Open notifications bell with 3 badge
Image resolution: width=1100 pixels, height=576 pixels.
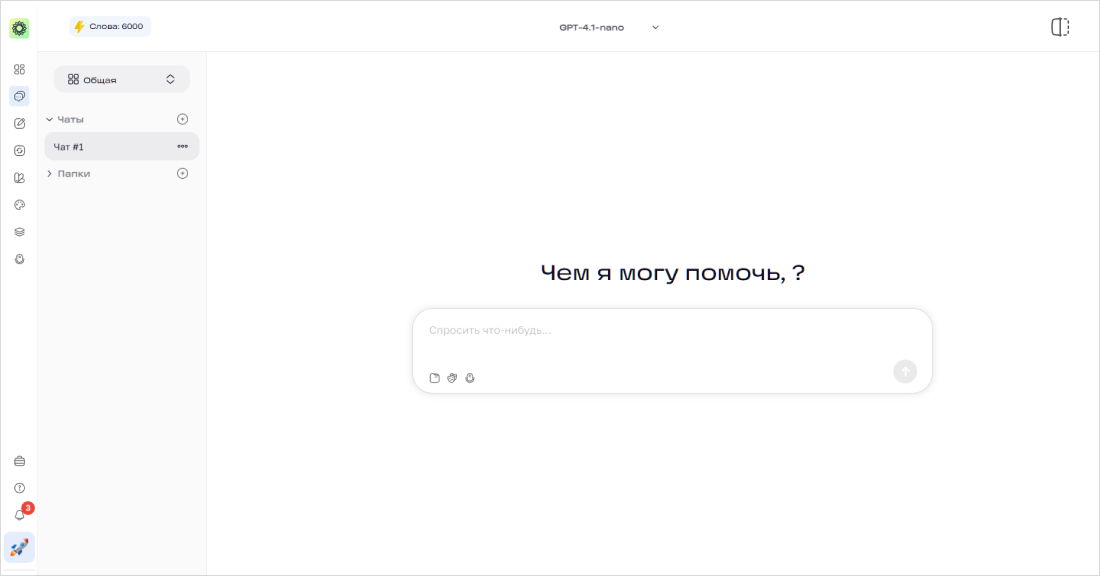(x=19, y=515)
